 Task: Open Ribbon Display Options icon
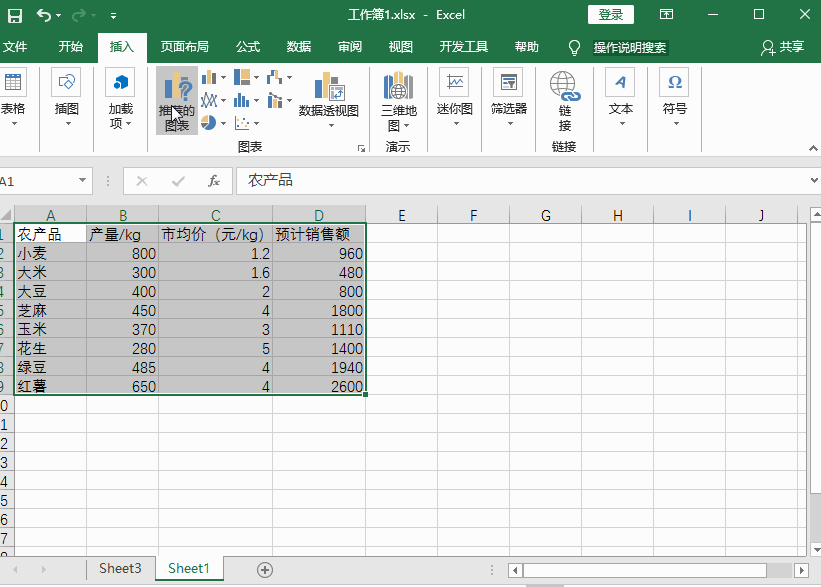pyautogui.click(x=666, y=15)
